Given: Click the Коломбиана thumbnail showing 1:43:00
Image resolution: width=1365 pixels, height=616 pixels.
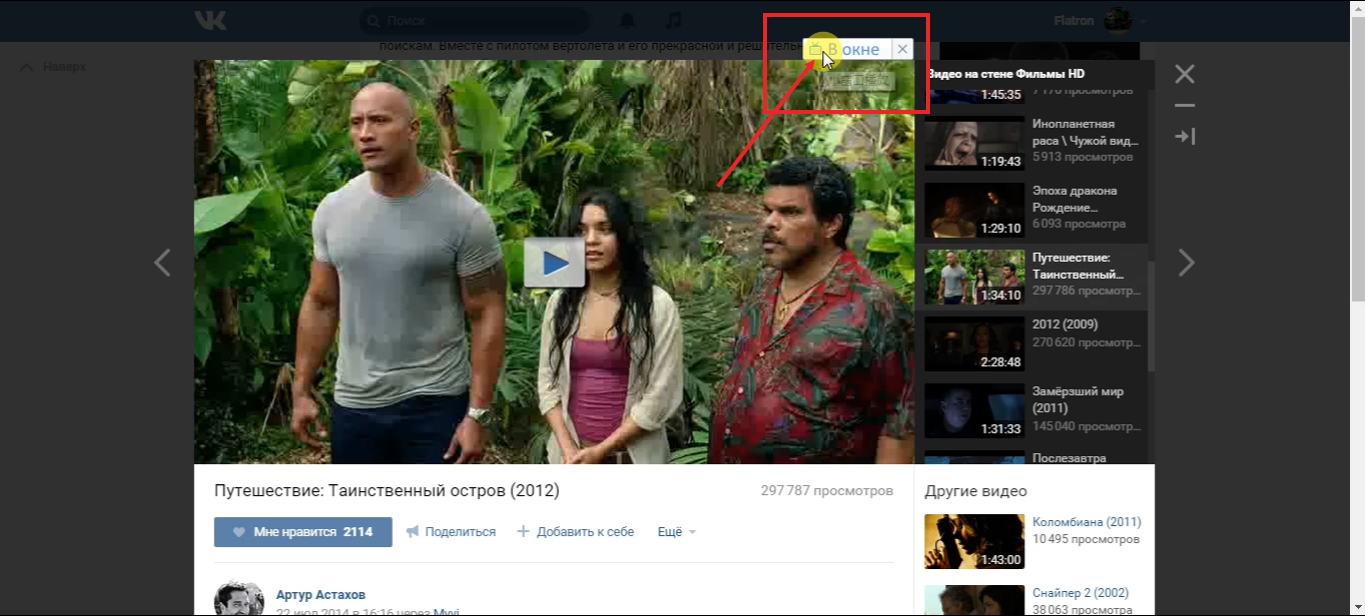Looking at the screenshot, I should (974, 541).
